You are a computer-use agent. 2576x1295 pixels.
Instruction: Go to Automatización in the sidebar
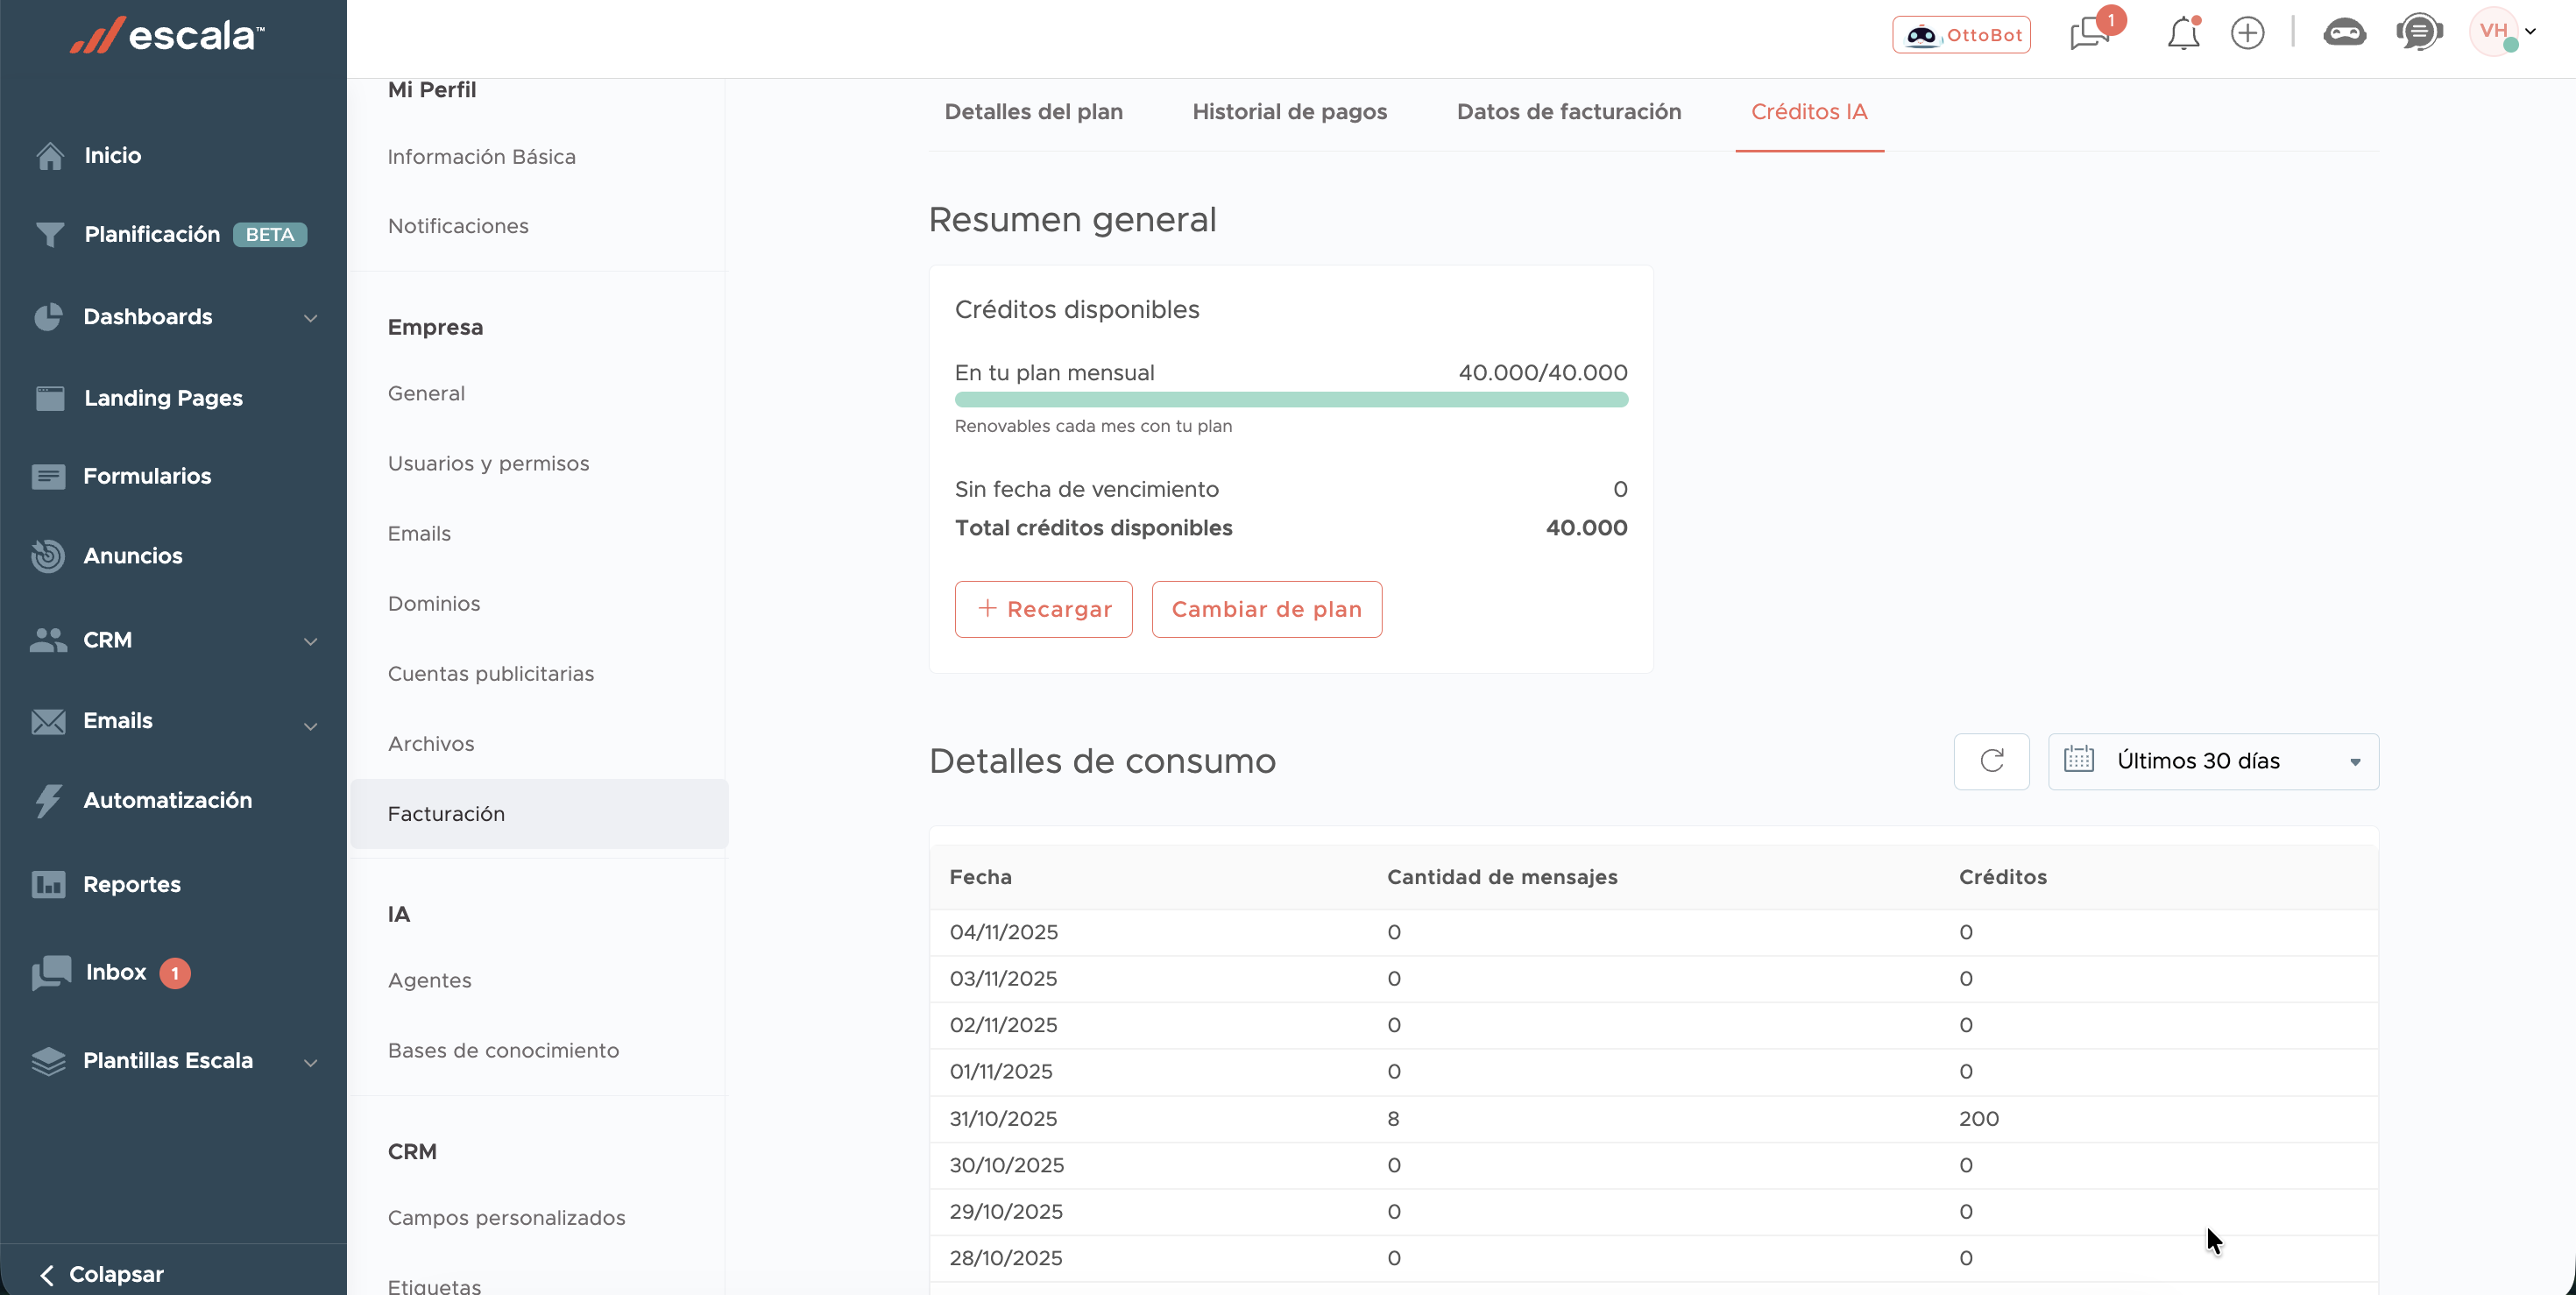pyautogui.click(x=167, y=800)
